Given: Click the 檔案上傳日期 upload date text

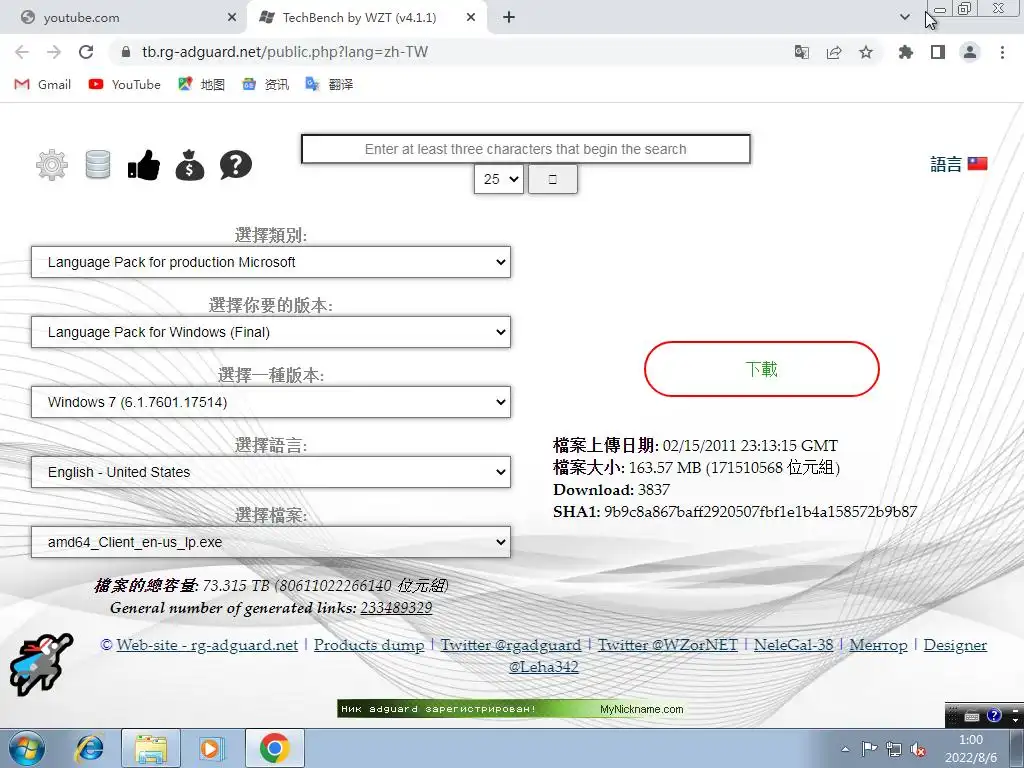Looking at the screenshot, I should [696, 446].
